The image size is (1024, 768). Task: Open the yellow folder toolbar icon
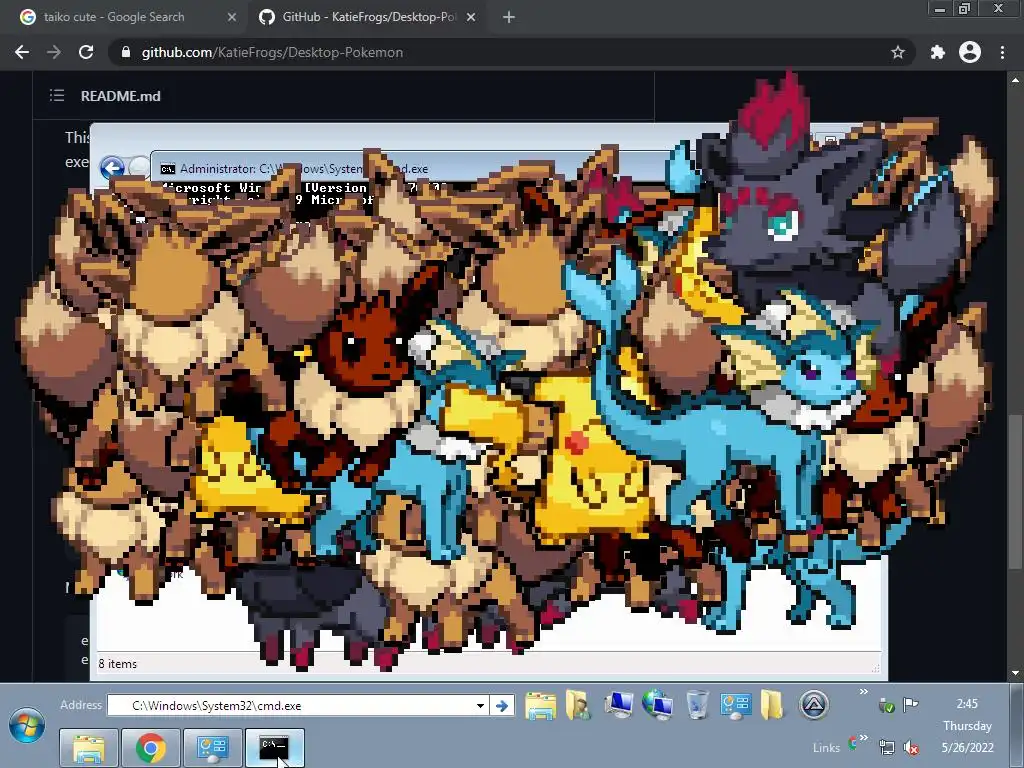pos(772,706)
